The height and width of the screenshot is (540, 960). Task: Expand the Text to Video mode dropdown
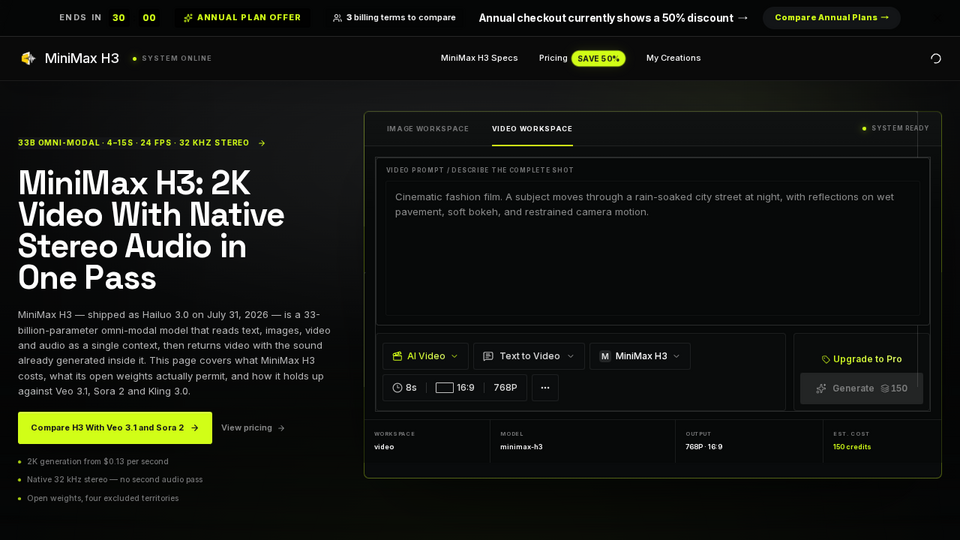(x=528, y=356)
